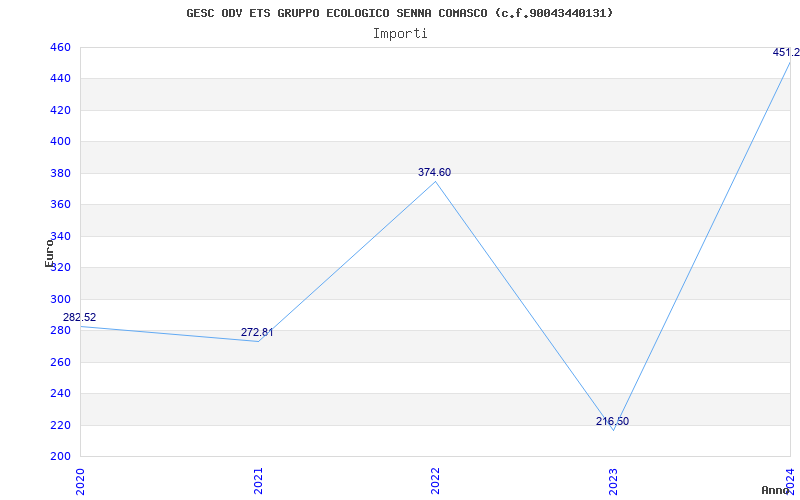Click the y-axis value 240

60,393
